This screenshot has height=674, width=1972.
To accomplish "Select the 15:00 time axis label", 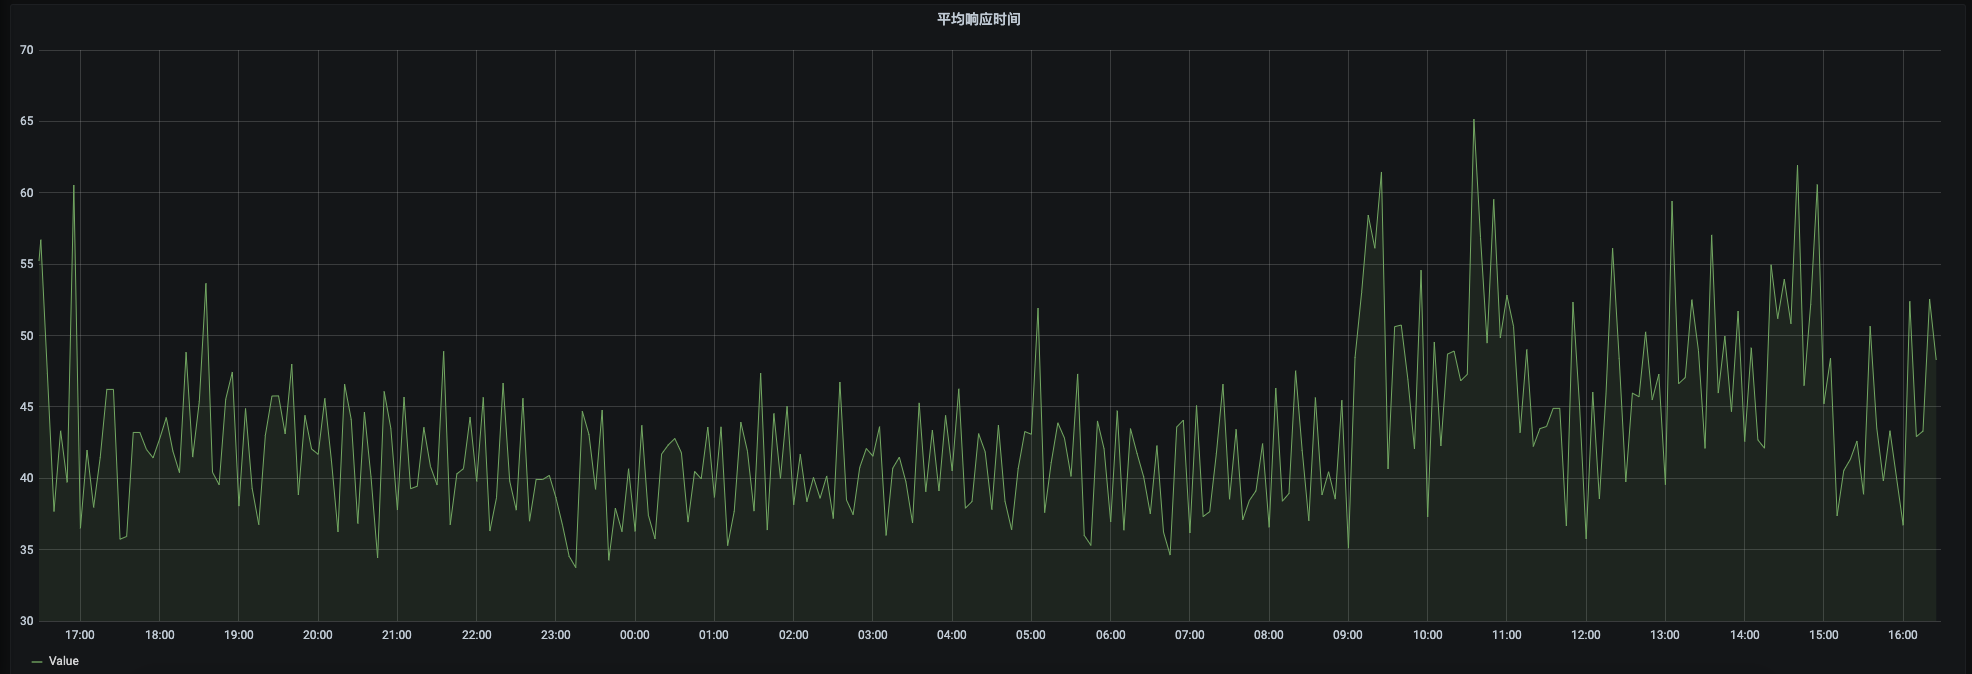I will 1823,635.
